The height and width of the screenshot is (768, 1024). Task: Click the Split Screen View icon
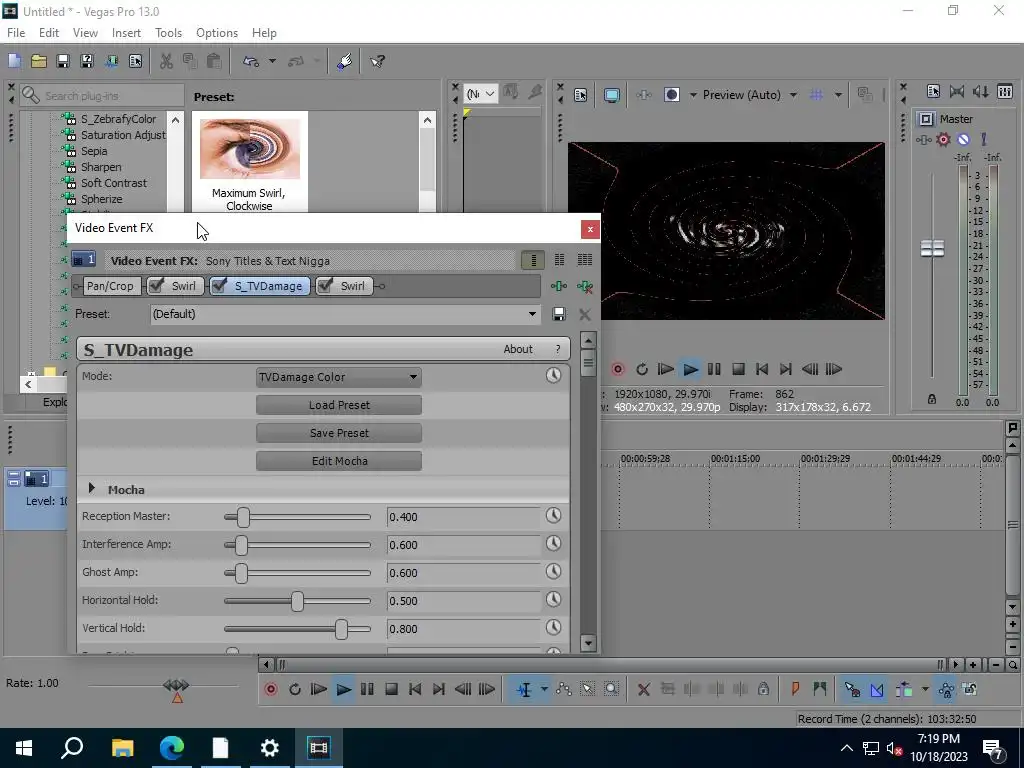click(671, 95)
